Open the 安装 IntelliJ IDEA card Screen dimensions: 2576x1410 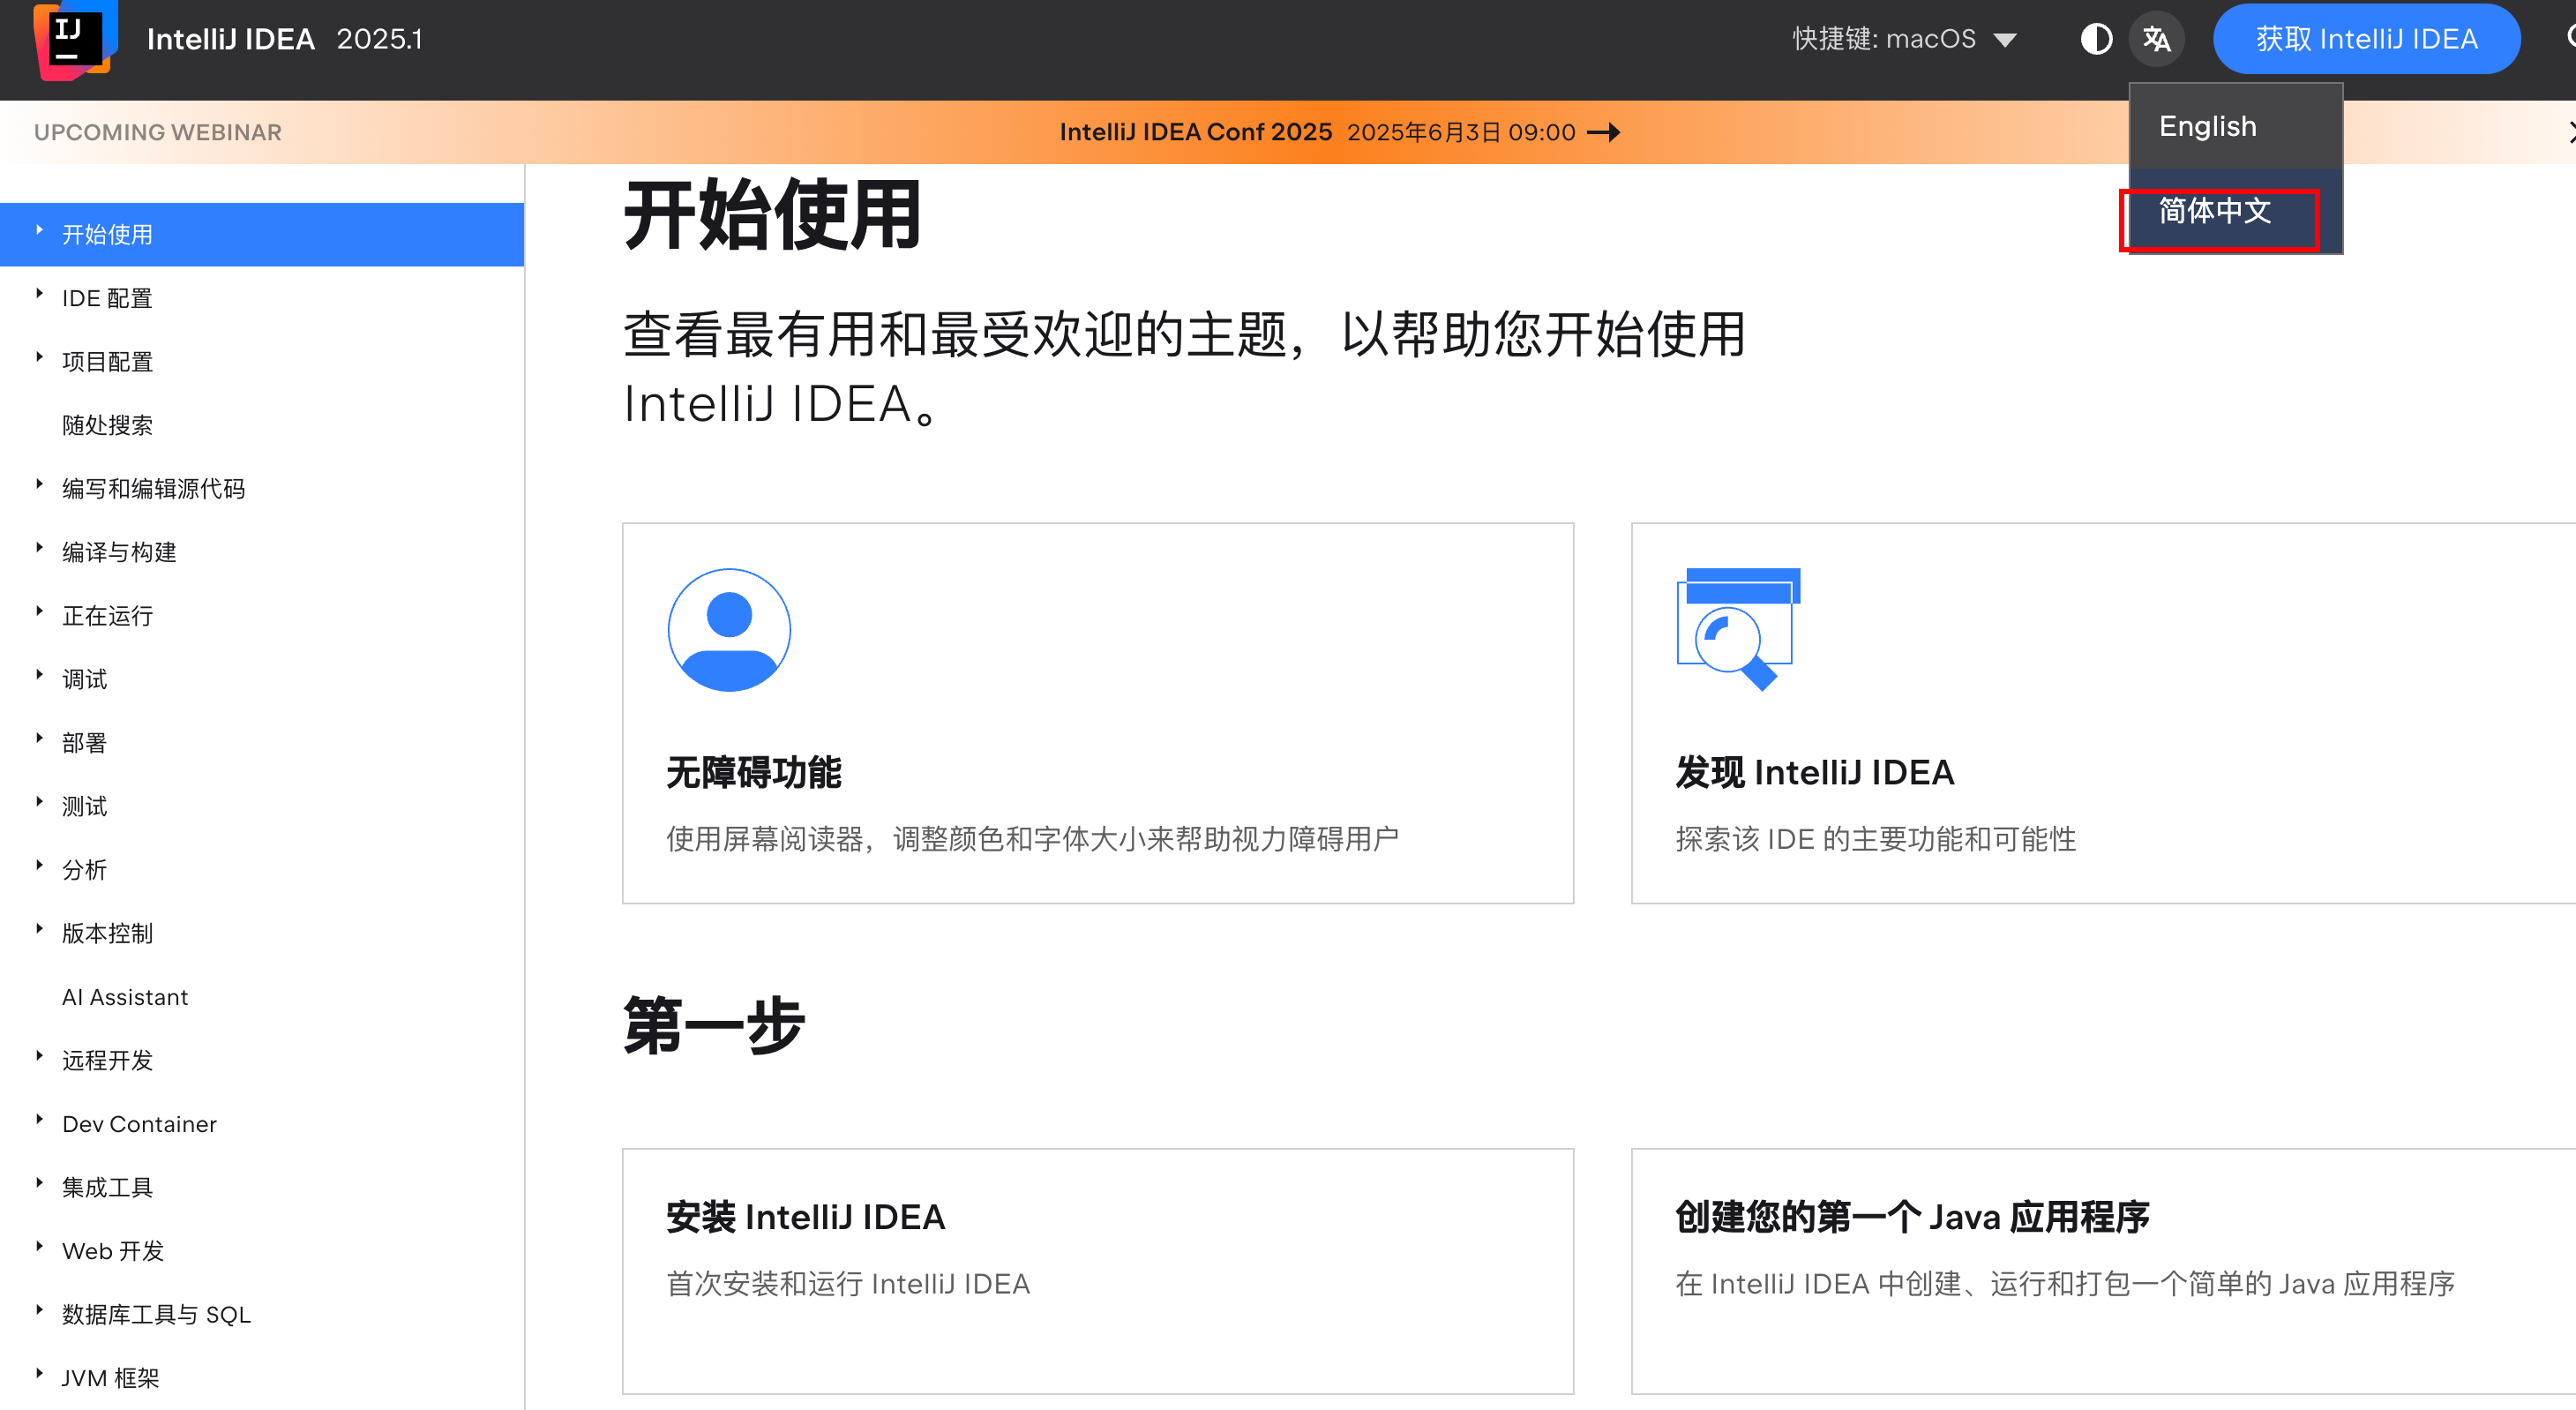click(x=1098, y=1271)
